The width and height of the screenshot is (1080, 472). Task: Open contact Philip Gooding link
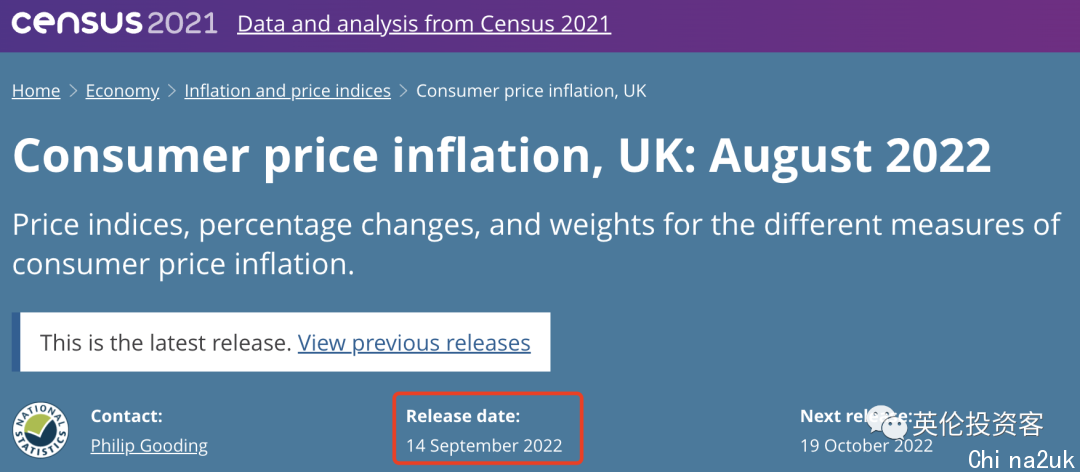[149, 446]
